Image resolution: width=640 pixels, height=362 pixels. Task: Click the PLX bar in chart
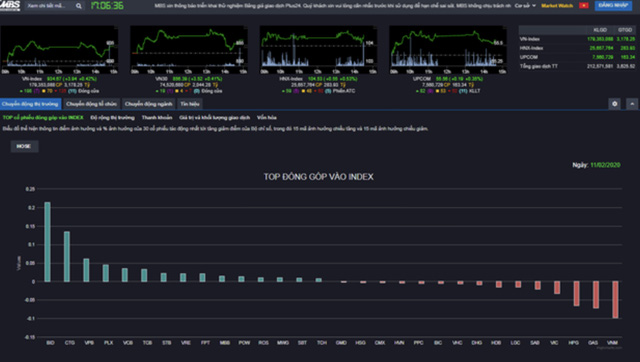(106, 273)
